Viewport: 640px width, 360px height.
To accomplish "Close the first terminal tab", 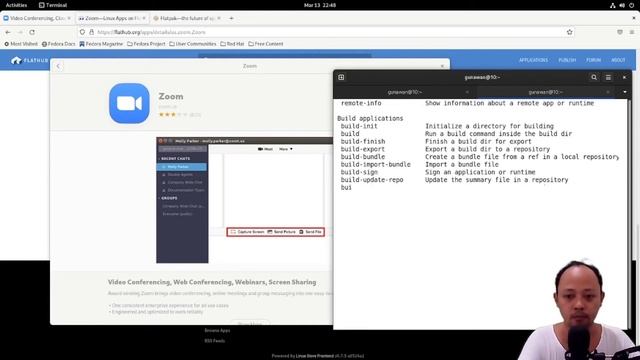I will [x=467, y=92].
